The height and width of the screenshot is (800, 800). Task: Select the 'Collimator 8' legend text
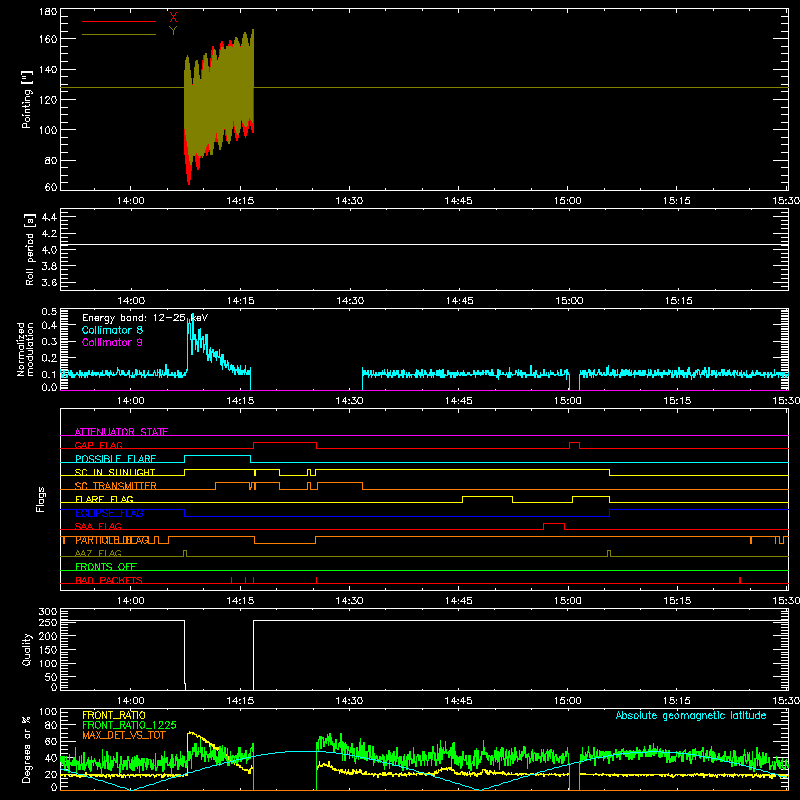(x=112, y=330)
